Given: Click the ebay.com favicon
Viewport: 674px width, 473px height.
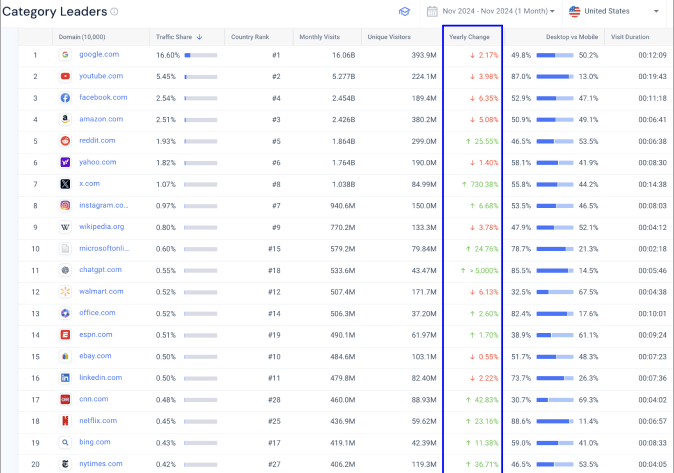Looking at the screenshot, I should point(65,356).
